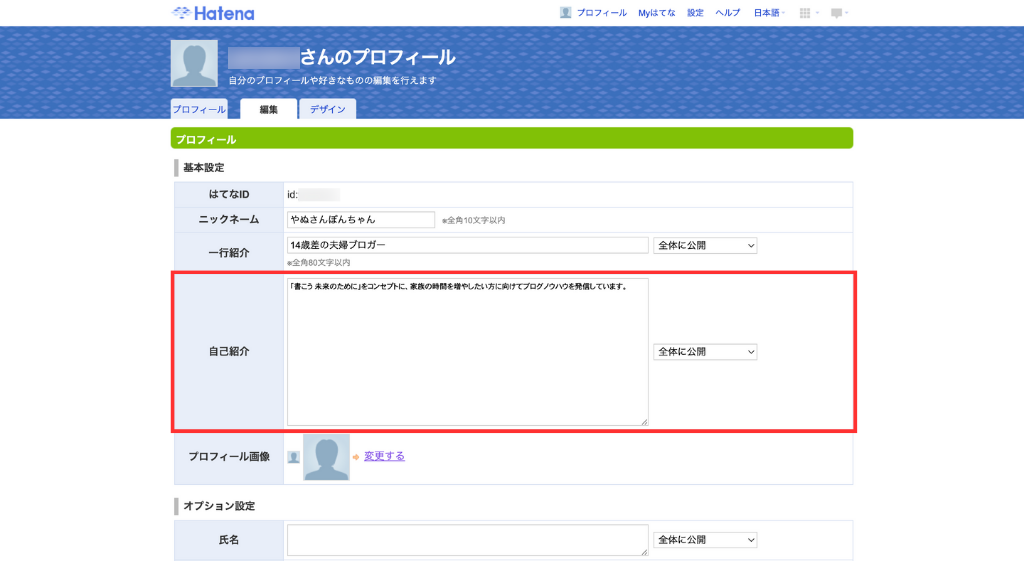
Task: Click the オプション設定 section heading
Action: 219,506
